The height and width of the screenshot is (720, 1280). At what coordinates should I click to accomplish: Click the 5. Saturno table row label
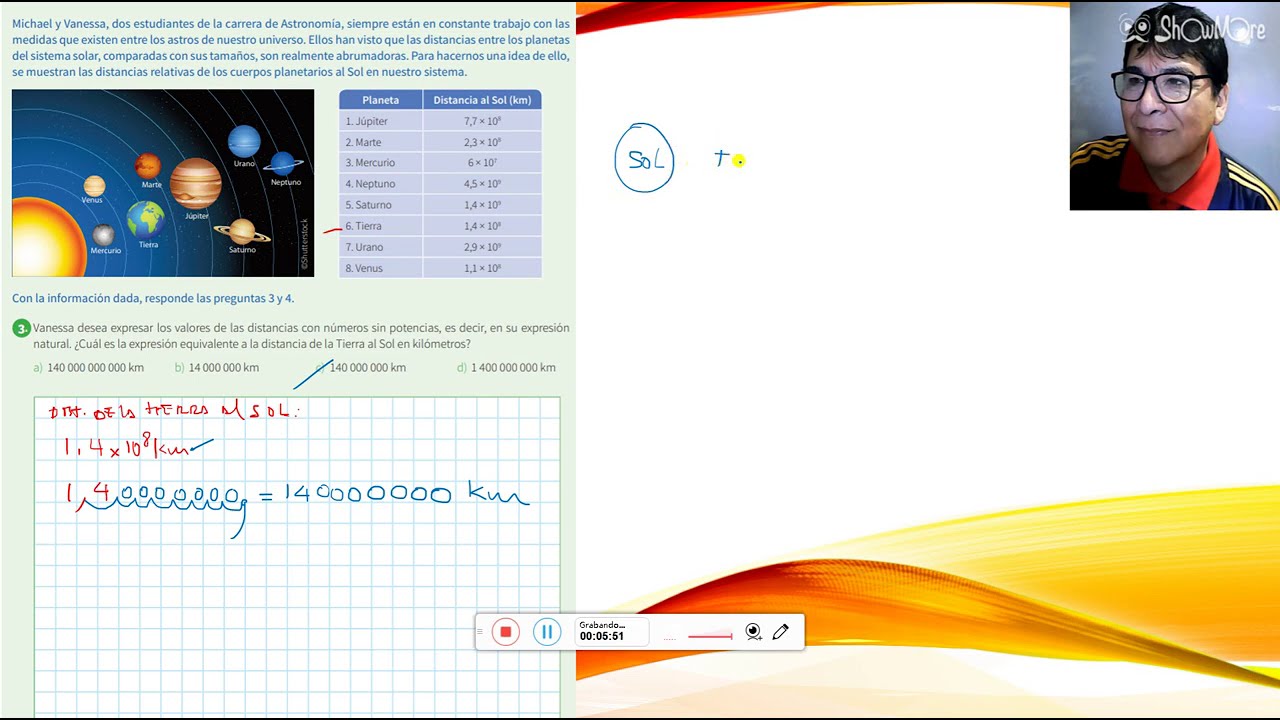tap(368, 205)
